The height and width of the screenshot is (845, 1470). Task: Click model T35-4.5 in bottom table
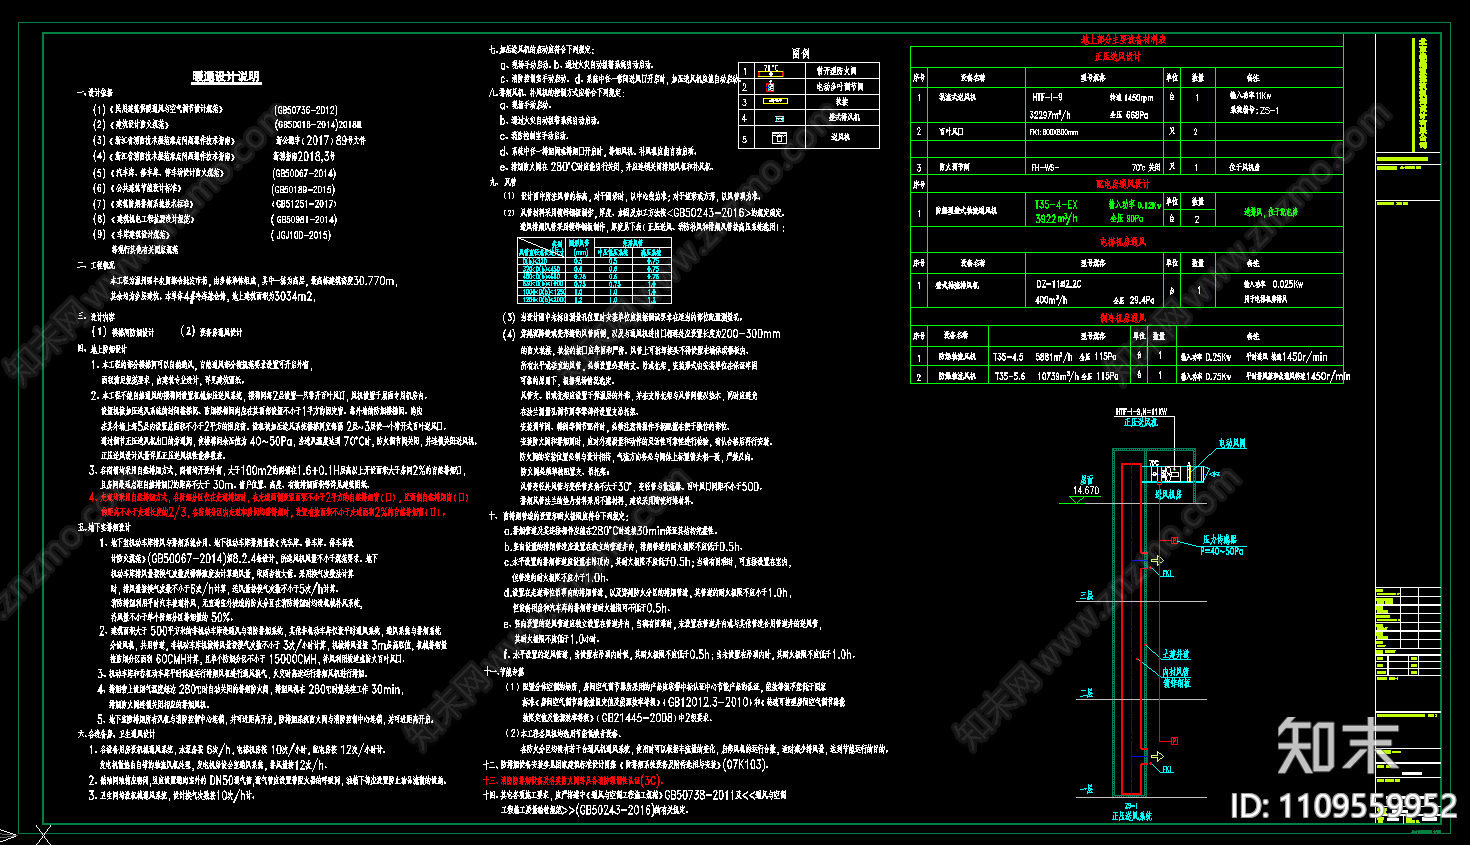tap(1008, 356)
